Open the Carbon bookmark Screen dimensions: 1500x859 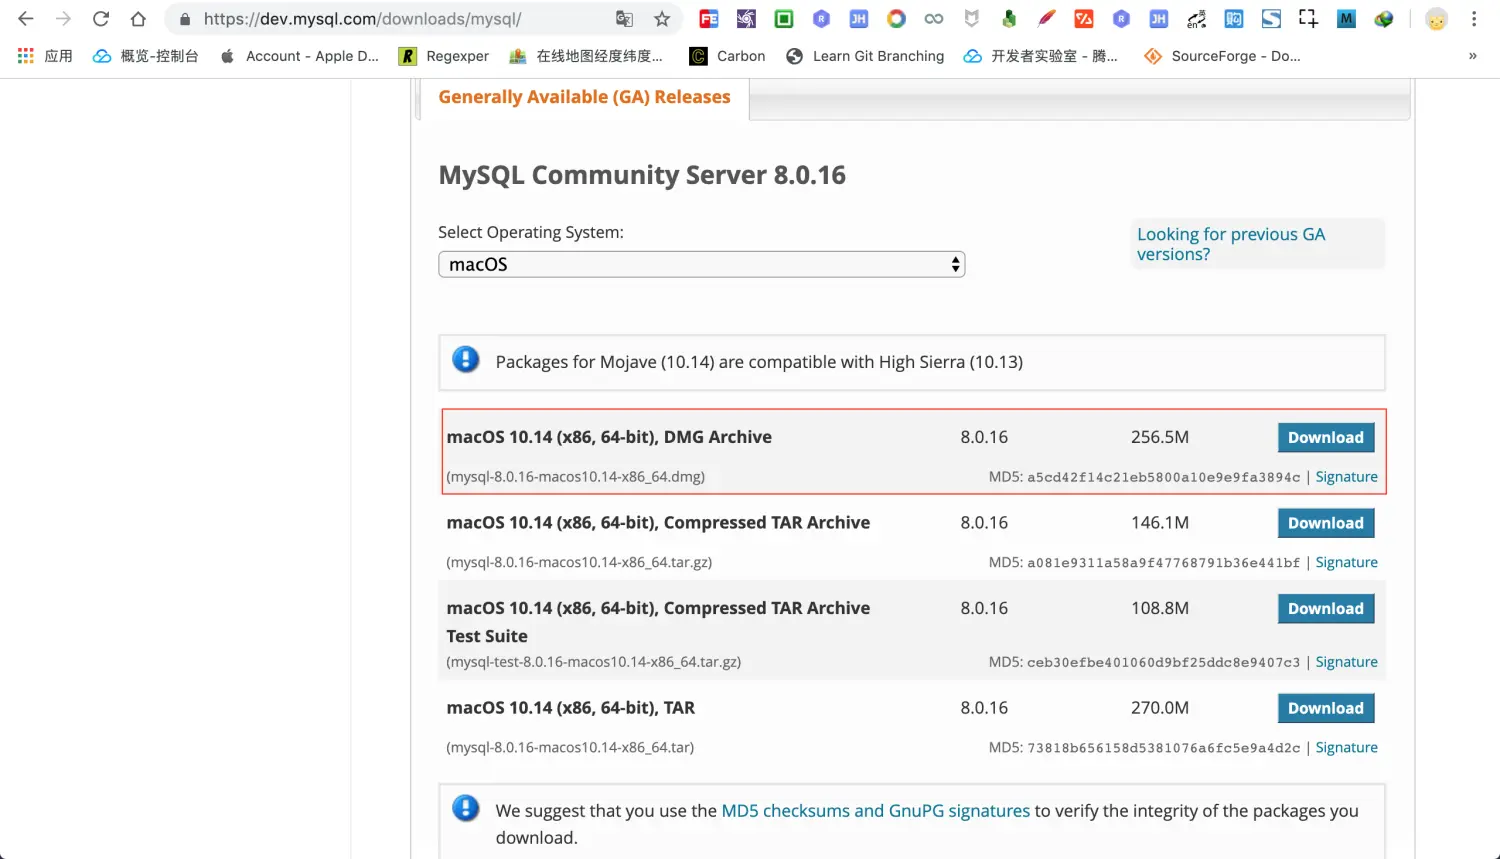(x=728, y=56)
